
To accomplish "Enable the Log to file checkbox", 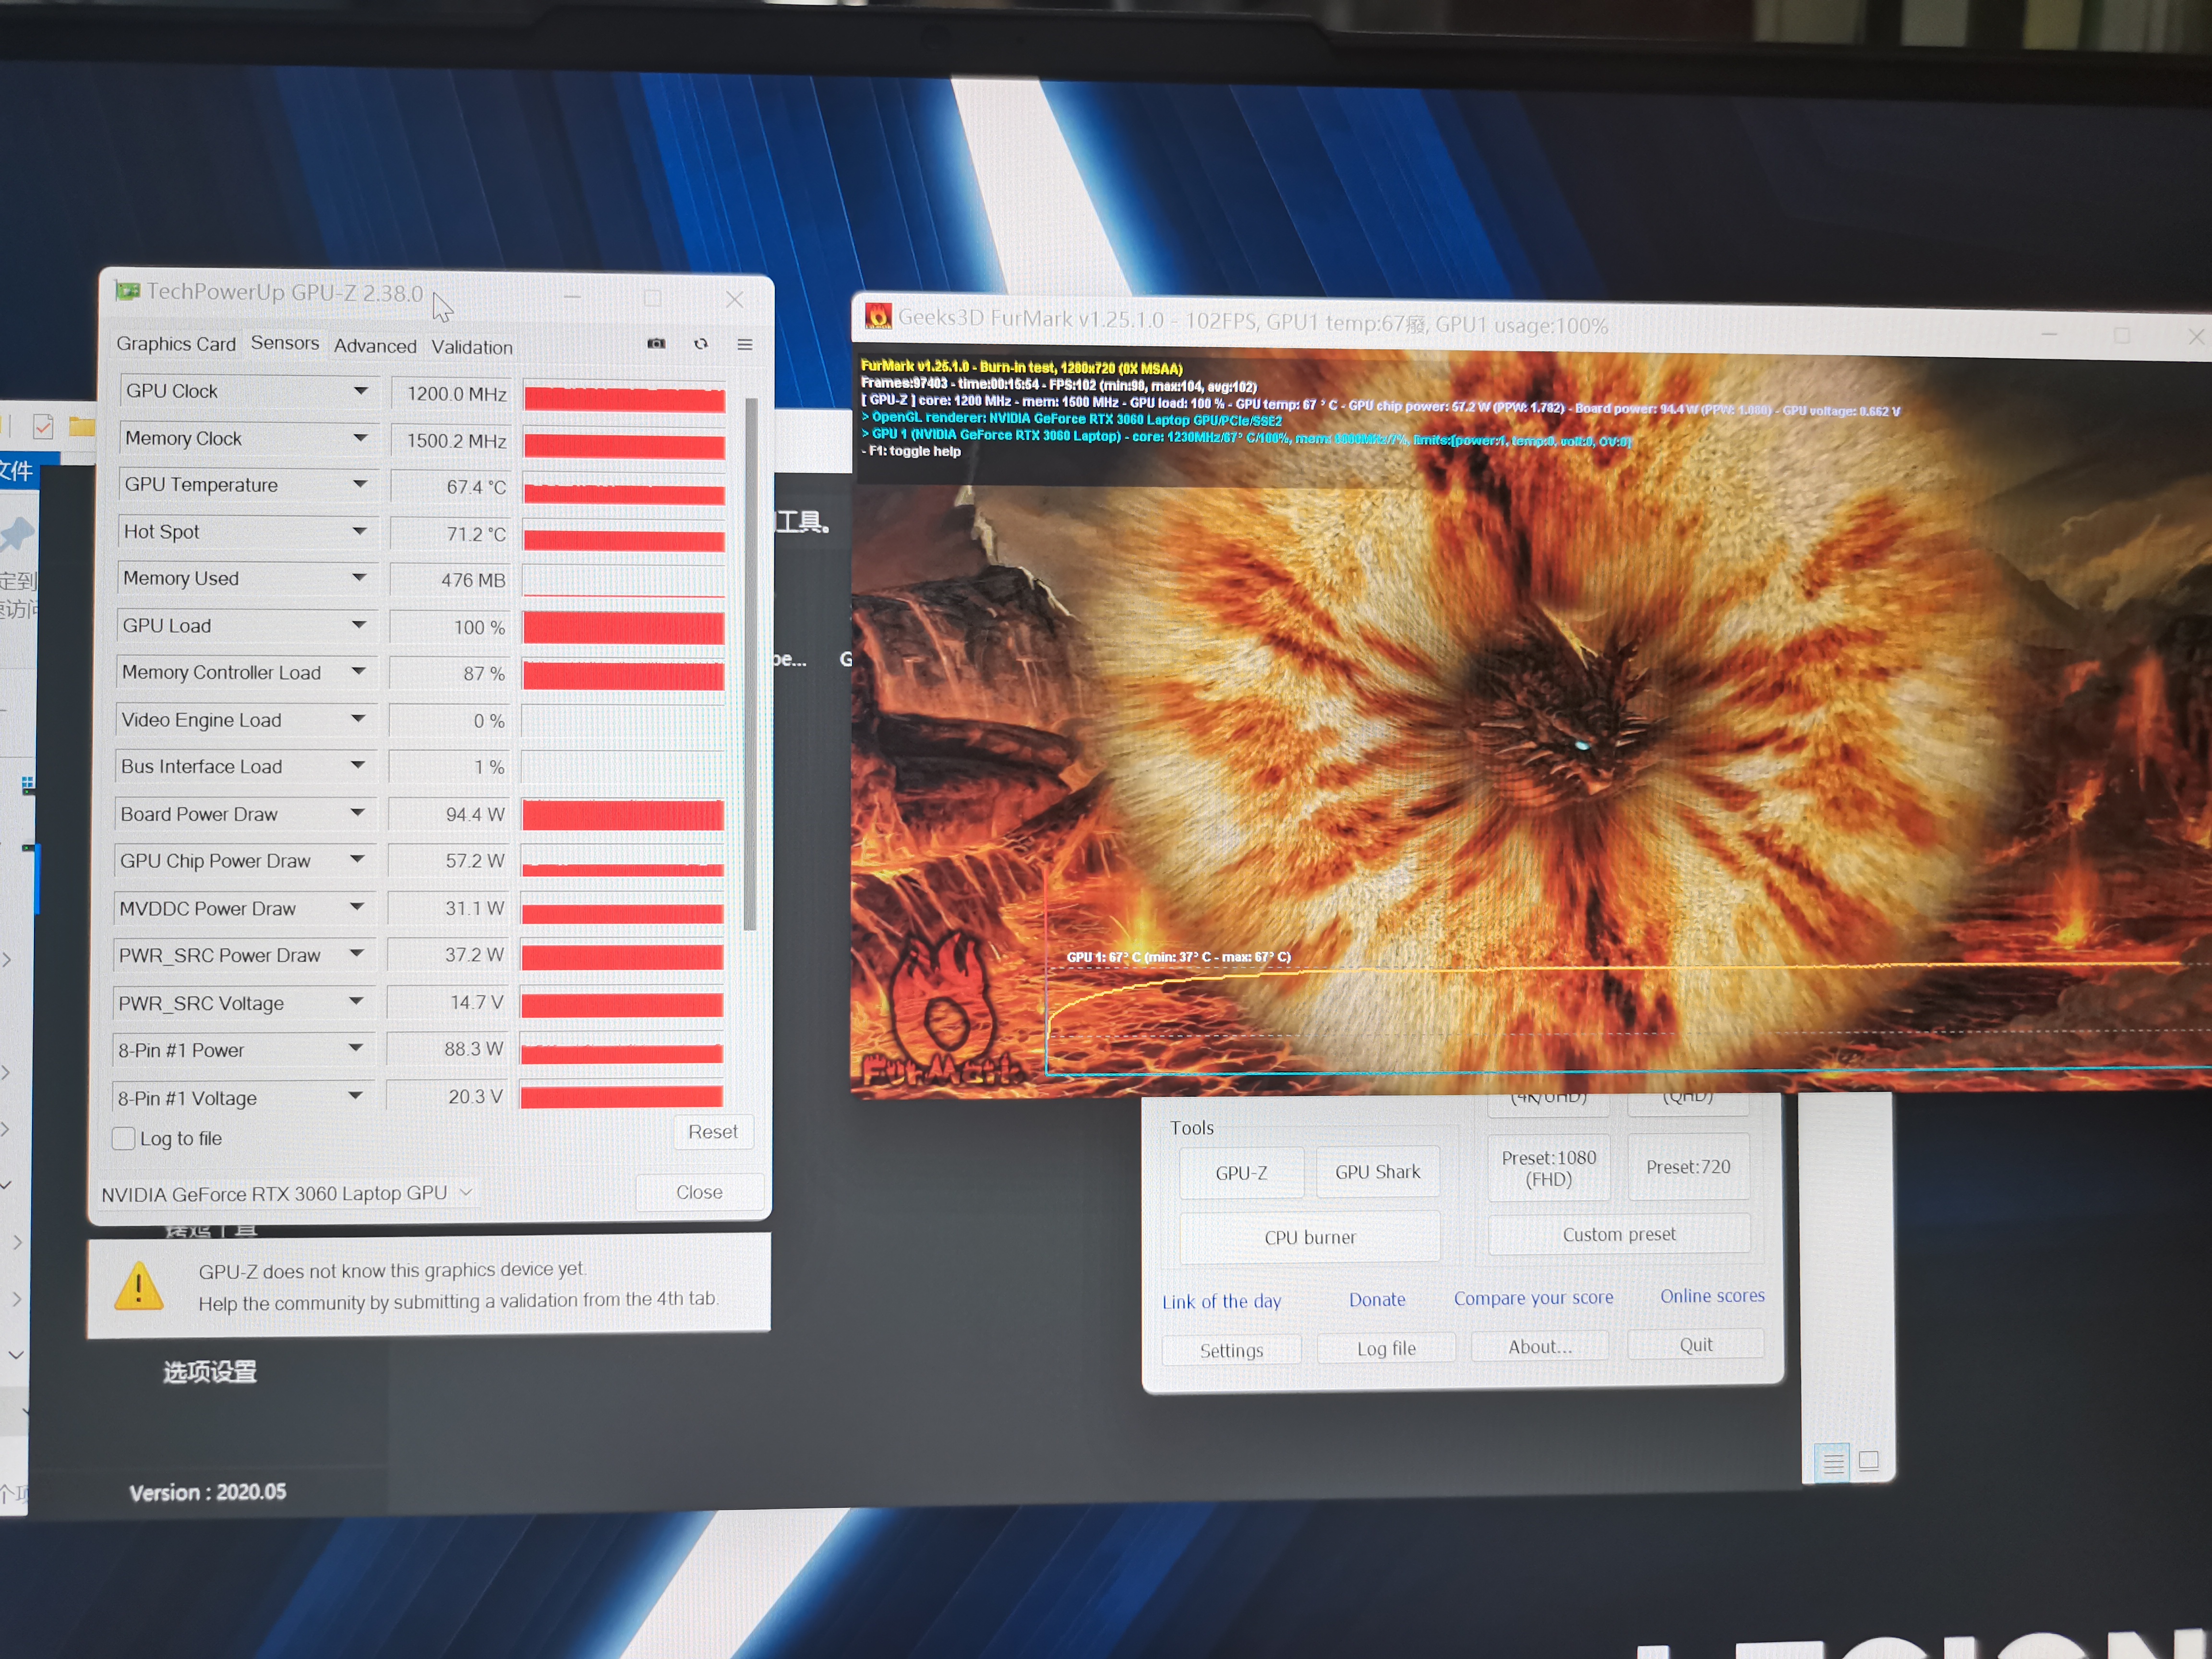I will [124, 1138].
